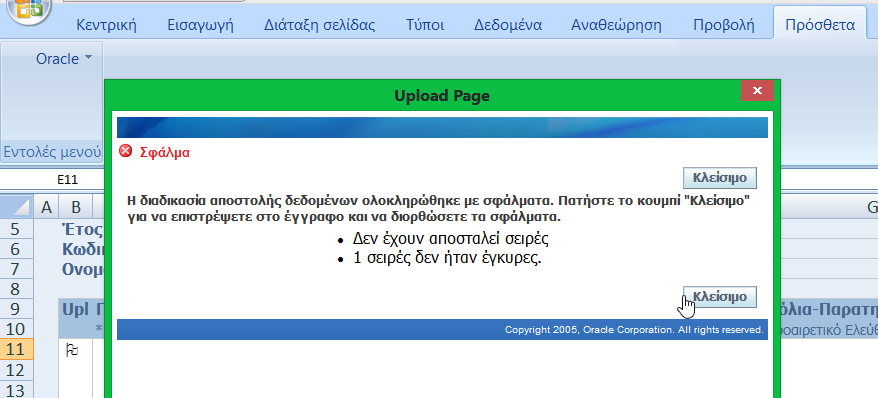Image resolution: width=878 pixels, height=398 pixels.
Task: Select row 5 header
Action: tap(17, 230)
